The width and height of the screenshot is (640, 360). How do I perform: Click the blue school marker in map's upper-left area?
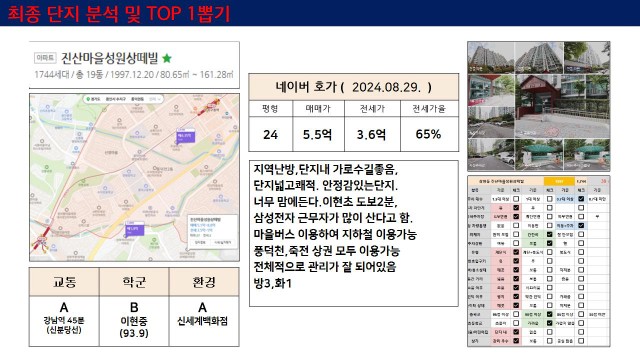(x=48, y=108)
